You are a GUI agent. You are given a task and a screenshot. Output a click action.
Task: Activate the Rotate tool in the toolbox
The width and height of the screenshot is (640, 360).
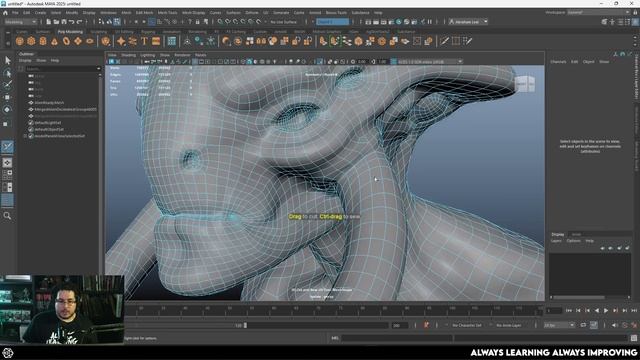point(7,109)
